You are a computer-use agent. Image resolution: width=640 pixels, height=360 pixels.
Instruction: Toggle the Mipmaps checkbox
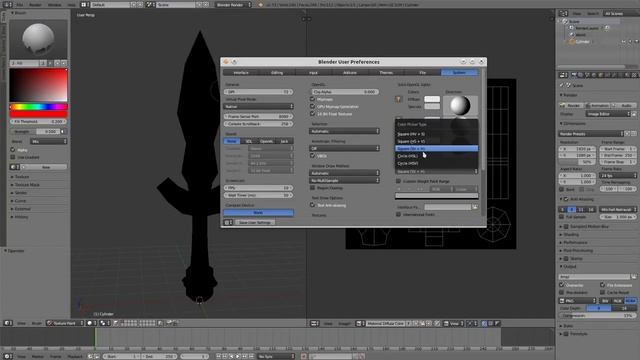click(x=313, y=99)
